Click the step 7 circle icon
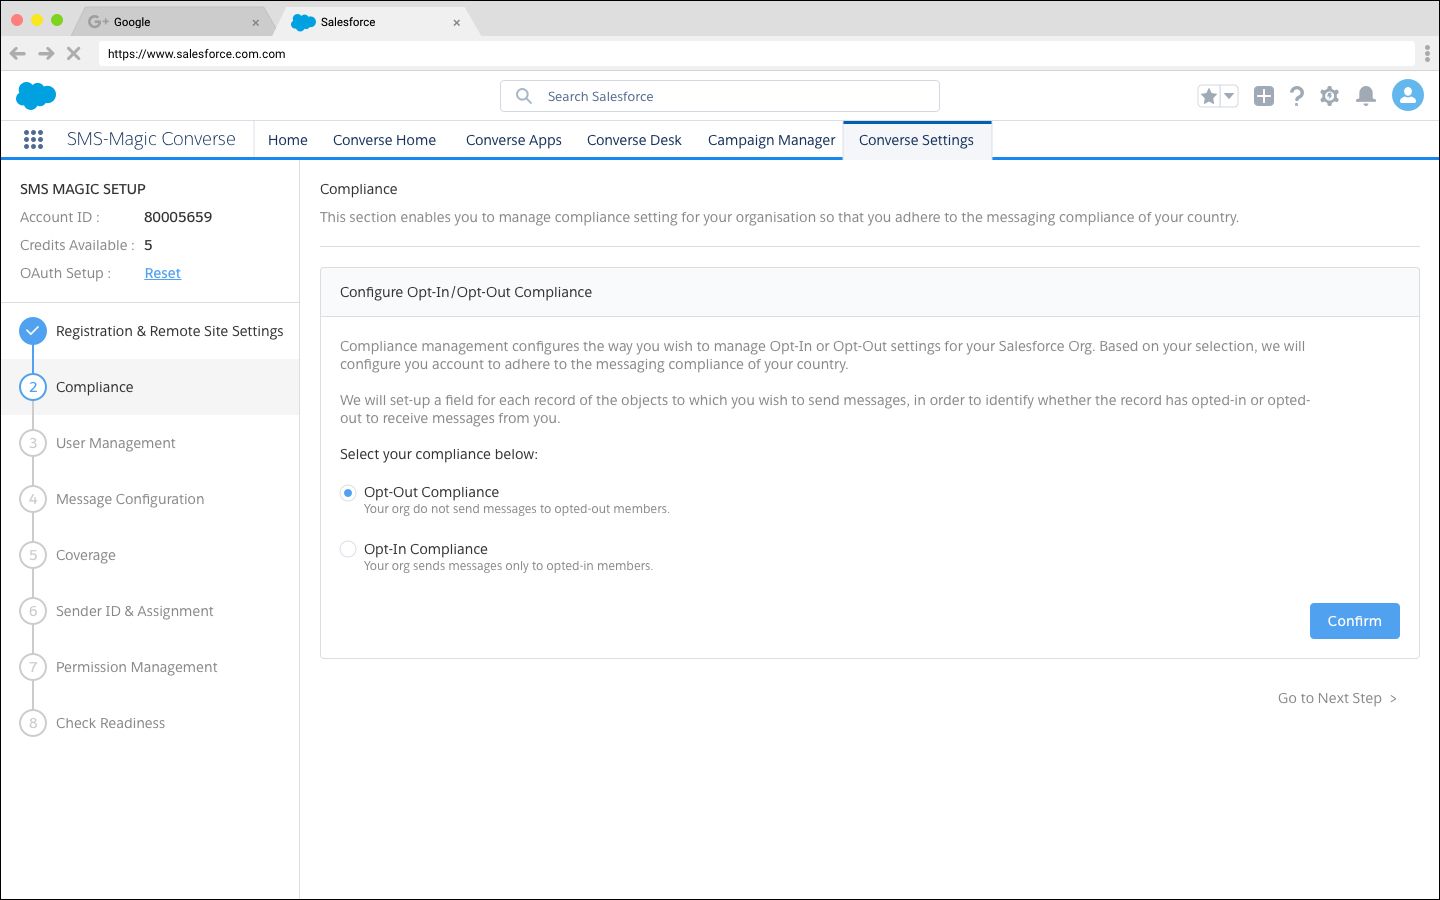1440x900 pixels. [33, 667]
